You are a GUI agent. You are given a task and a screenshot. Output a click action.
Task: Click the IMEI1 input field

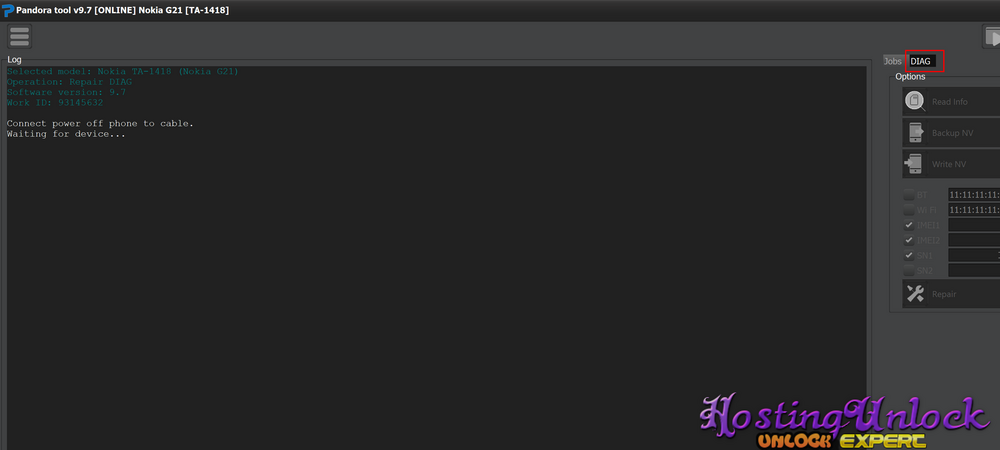(x=974, y=225)
